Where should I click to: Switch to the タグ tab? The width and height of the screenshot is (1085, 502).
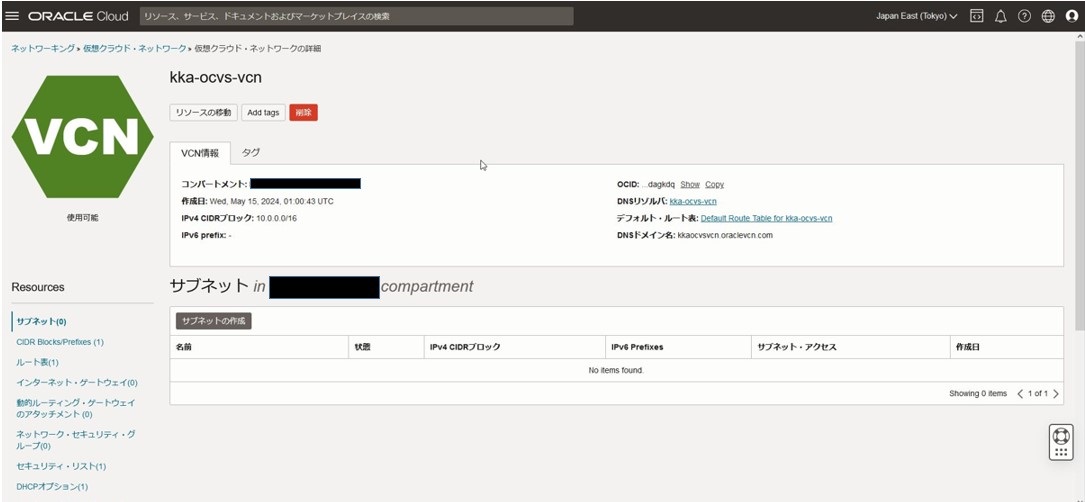[251, 152]
